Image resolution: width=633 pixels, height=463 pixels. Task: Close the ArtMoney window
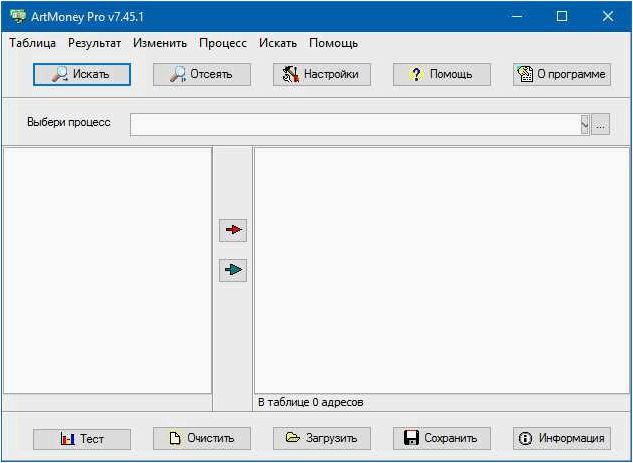pos(608,17)
